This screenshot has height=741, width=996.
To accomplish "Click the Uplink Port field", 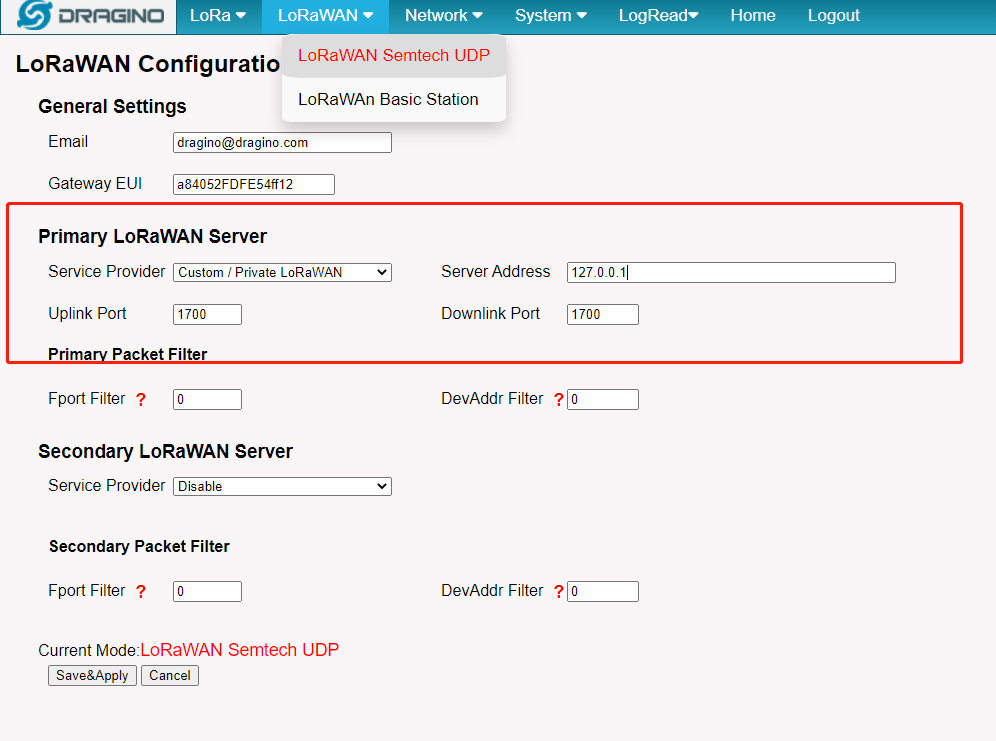I will click(x=207, y=314).
